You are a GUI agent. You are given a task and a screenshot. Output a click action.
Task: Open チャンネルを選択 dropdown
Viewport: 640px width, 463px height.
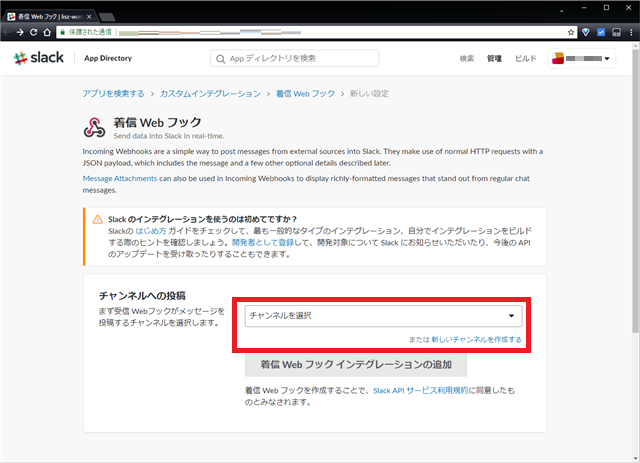pos(383,316)
